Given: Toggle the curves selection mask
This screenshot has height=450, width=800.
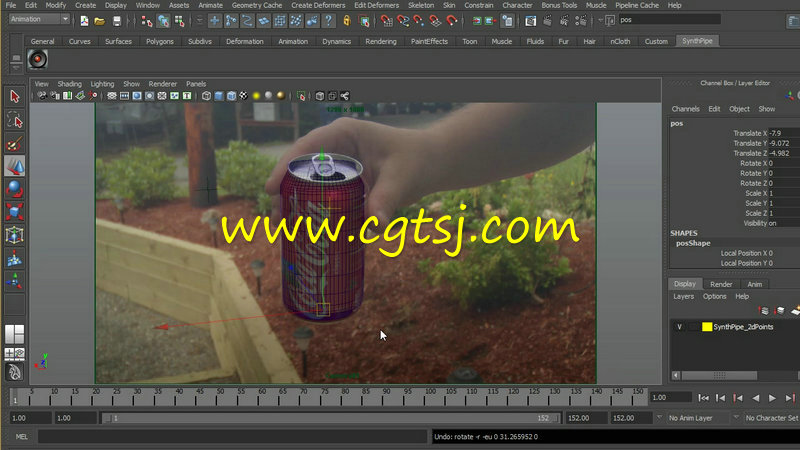Looking at the screenshot, I should click(x=247, y=21).
